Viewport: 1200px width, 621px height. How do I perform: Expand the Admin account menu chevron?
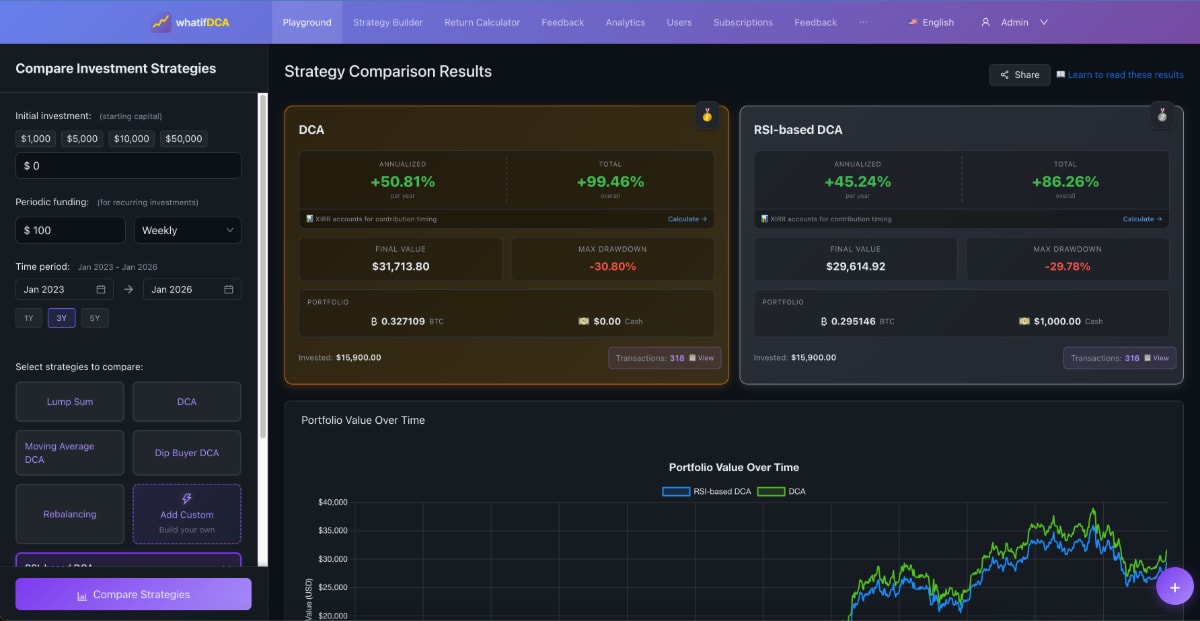click(x=1044, y=22)
